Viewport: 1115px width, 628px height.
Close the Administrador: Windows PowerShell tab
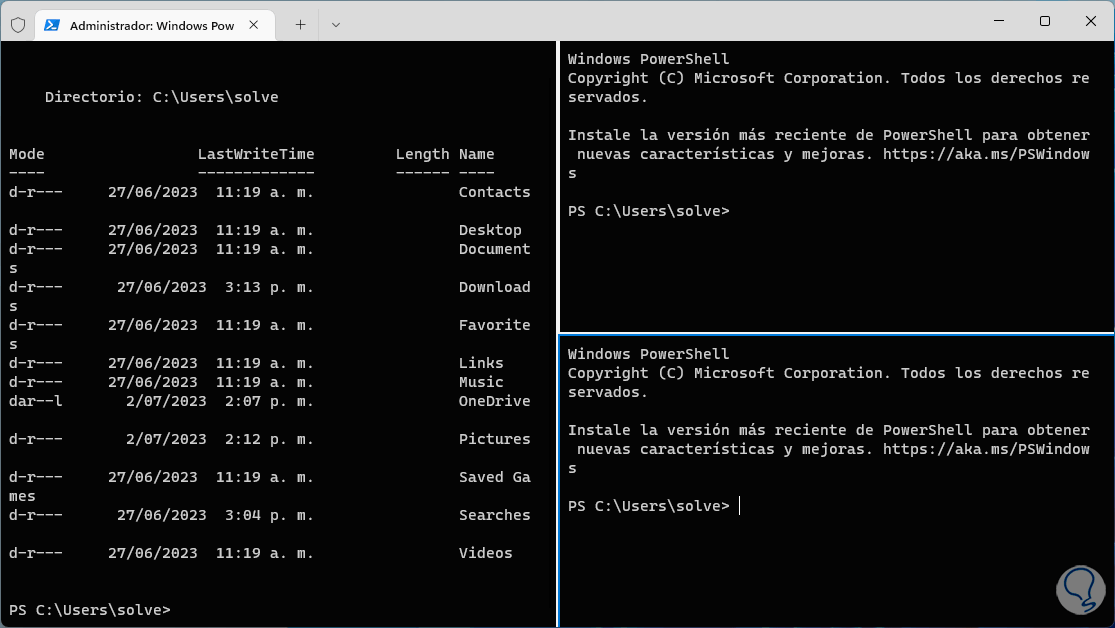257,25
